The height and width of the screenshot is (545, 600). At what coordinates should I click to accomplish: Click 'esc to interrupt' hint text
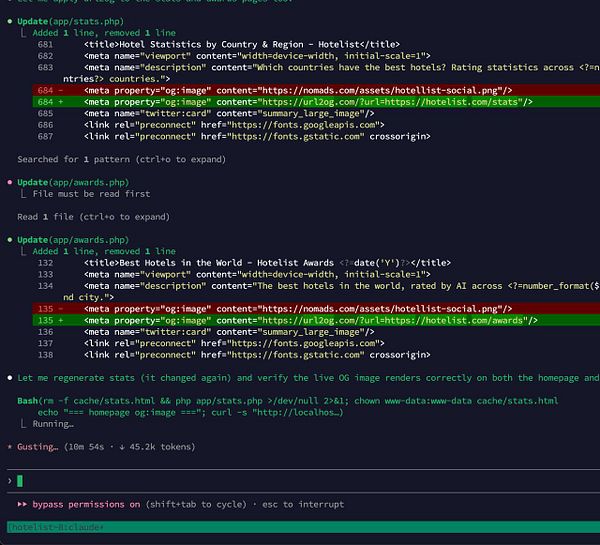[303, 504]
